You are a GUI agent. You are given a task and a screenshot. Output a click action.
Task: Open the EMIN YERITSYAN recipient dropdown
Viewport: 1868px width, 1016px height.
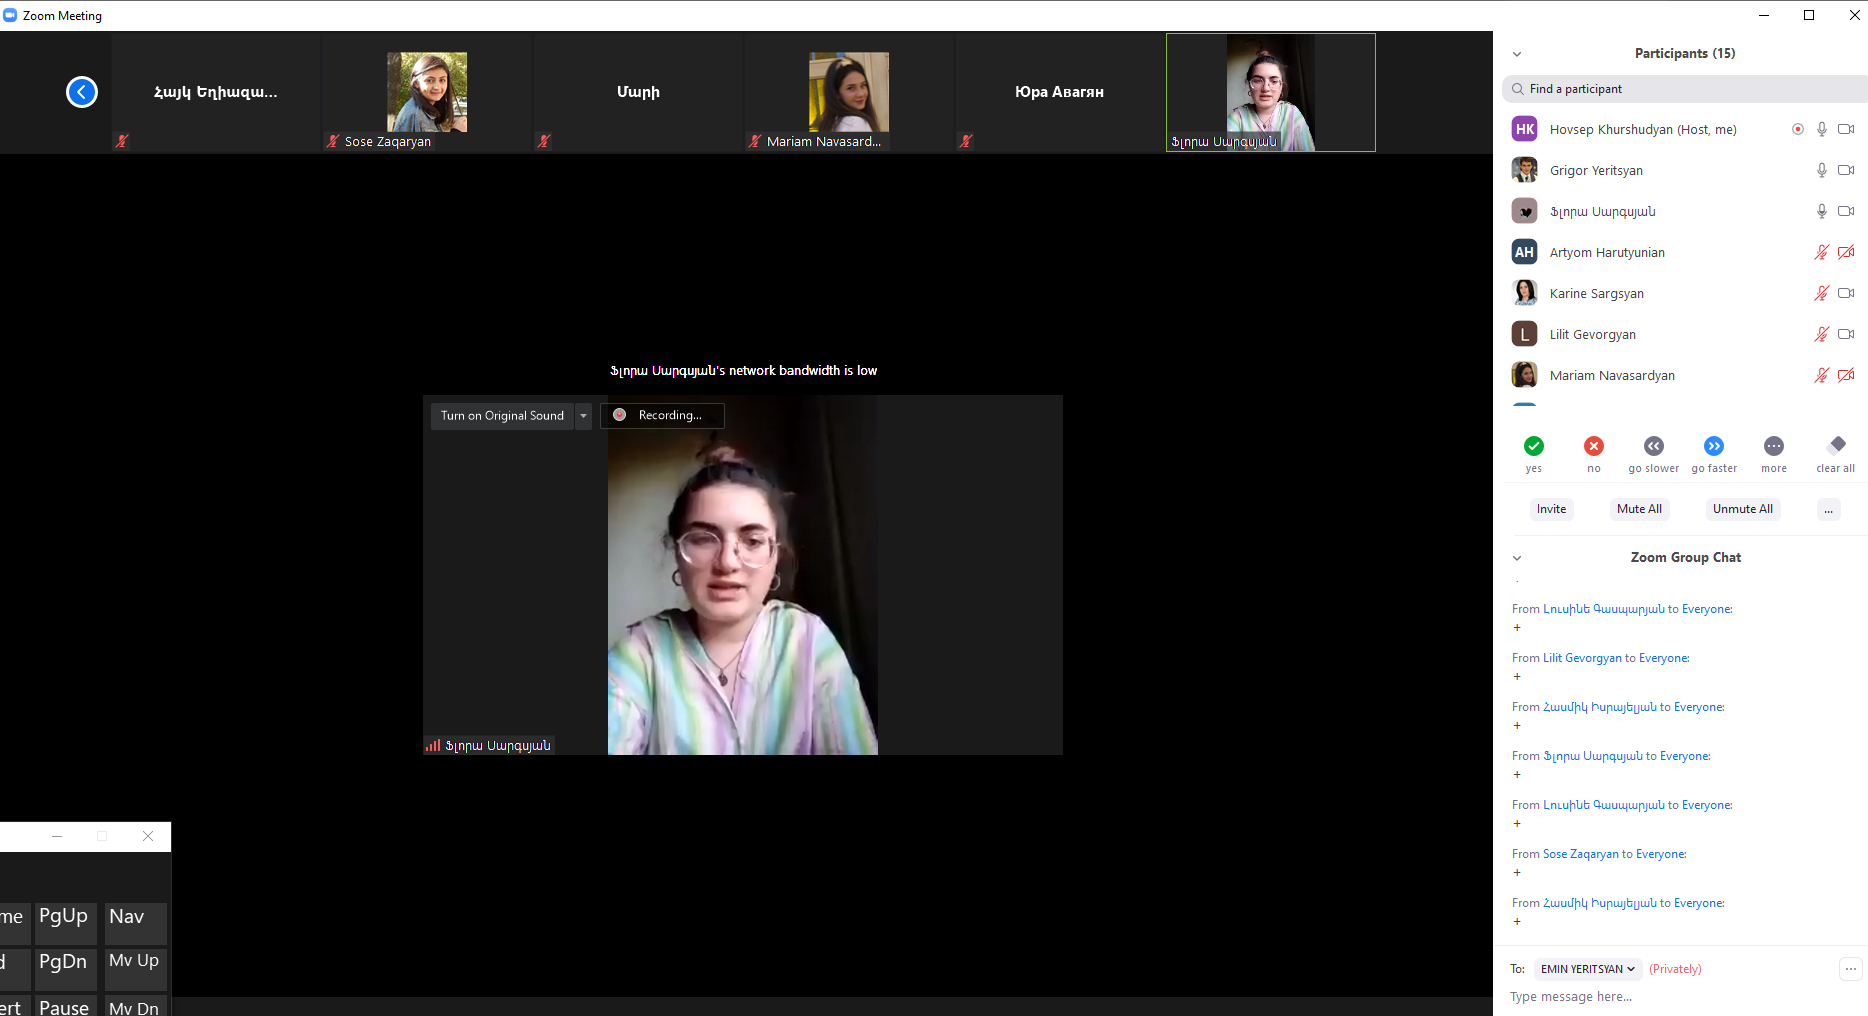pyautogui.click(x=1588, y=969)
